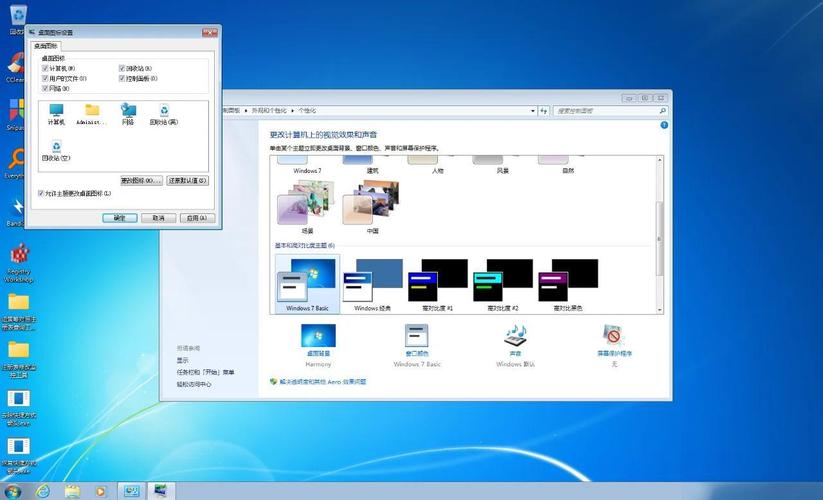This screenshot has height=500, width=823.
Task: Click the 解决透明度和其他 Aero 效果问题 link
Action: click(323, 382)
